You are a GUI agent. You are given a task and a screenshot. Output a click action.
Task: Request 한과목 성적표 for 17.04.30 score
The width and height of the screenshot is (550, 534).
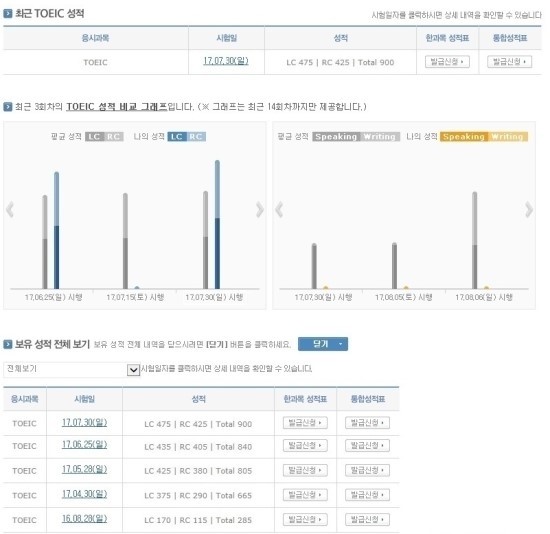tap(305, 495)
